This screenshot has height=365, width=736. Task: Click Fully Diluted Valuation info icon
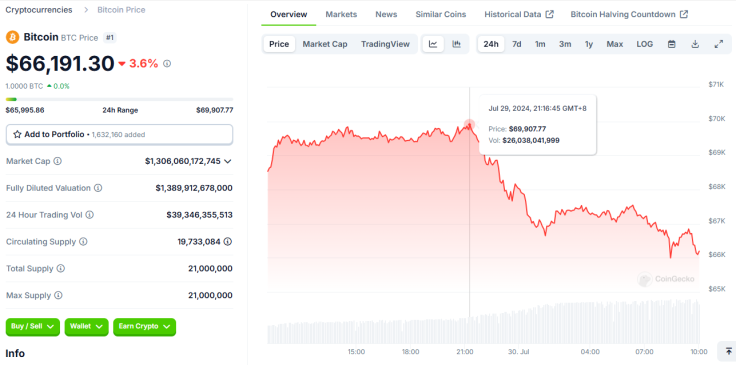[98, 188]
